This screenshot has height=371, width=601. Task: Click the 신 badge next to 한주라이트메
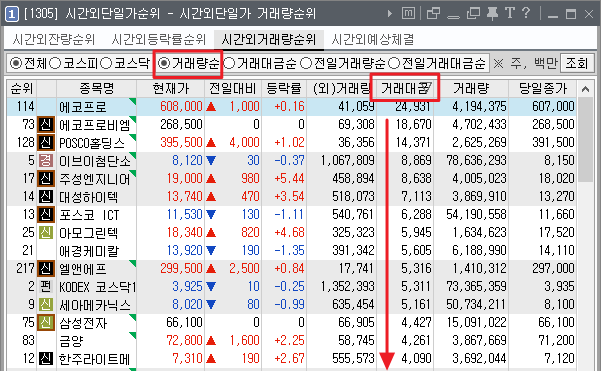46,359
